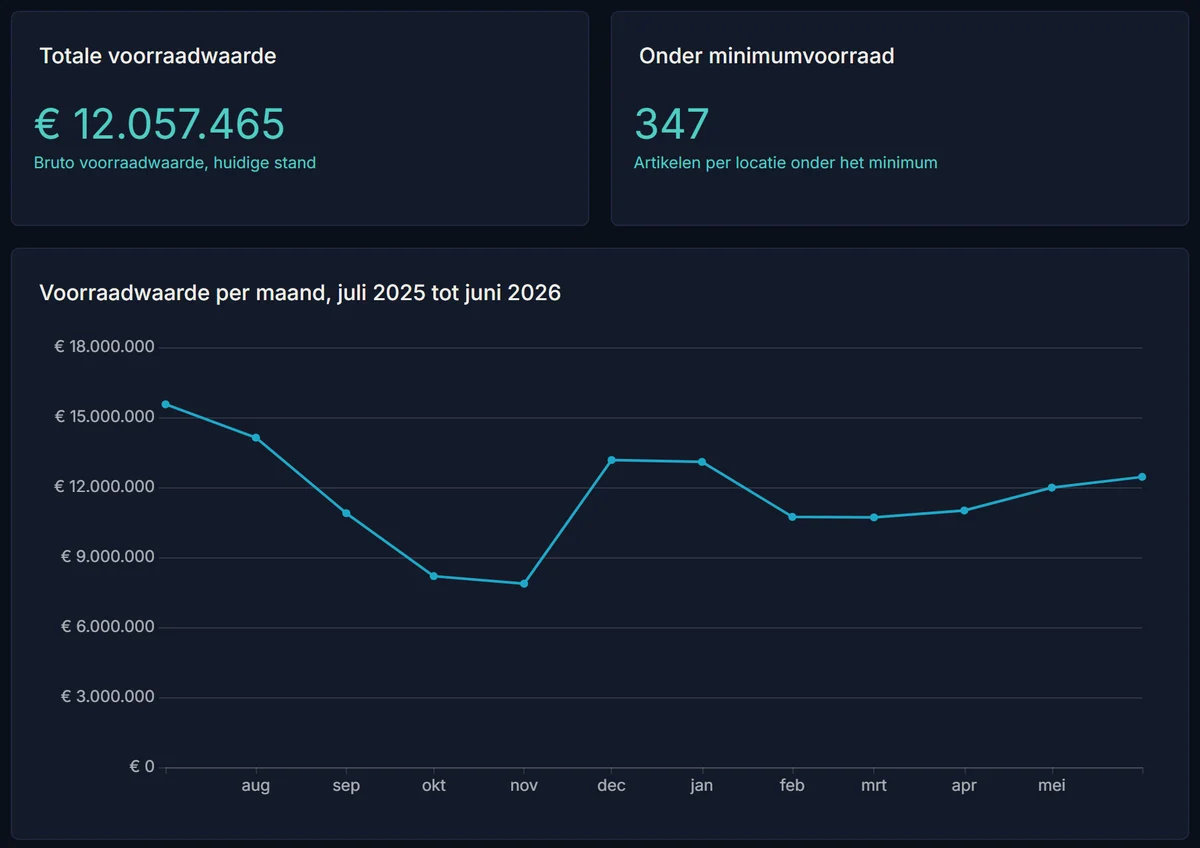Select the data point above 'mei'
Image resolution: width=1200 pixels, height=848 pixels.
pos(1052,487)
